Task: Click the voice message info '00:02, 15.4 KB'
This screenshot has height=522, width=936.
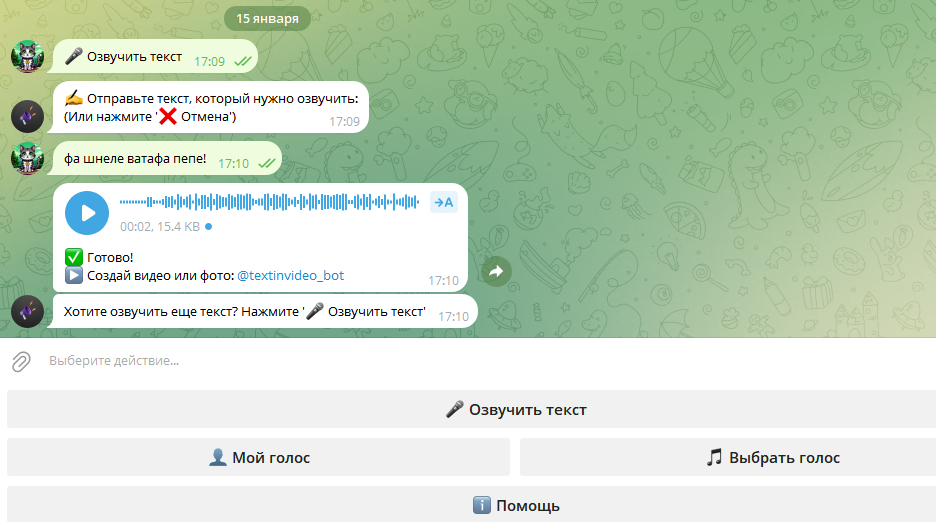Action: pyautogui.click(x=160, y=227)
